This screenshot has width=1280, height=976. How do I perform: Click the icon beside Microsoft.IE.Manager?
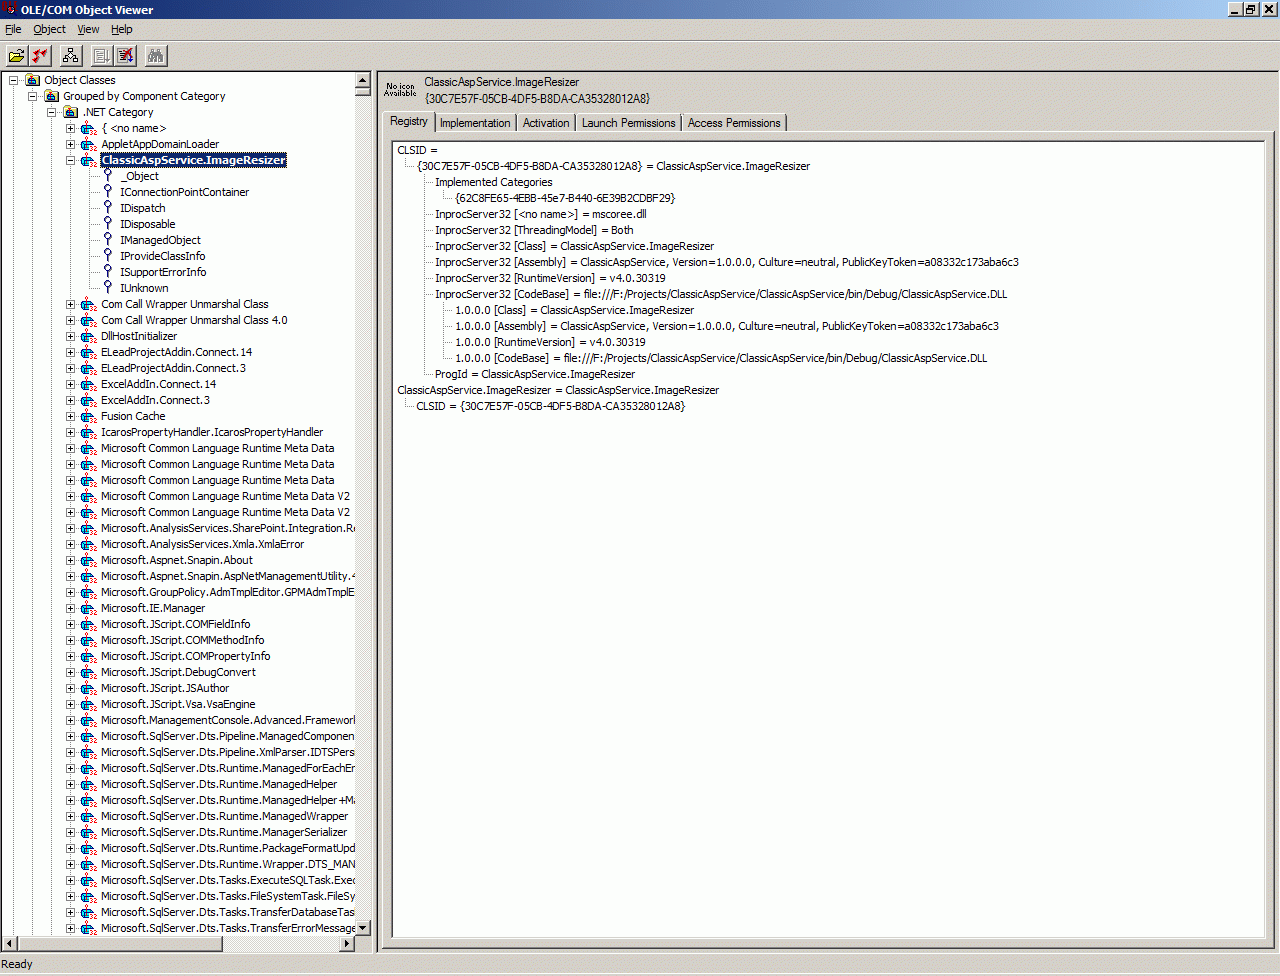(89, 608)
